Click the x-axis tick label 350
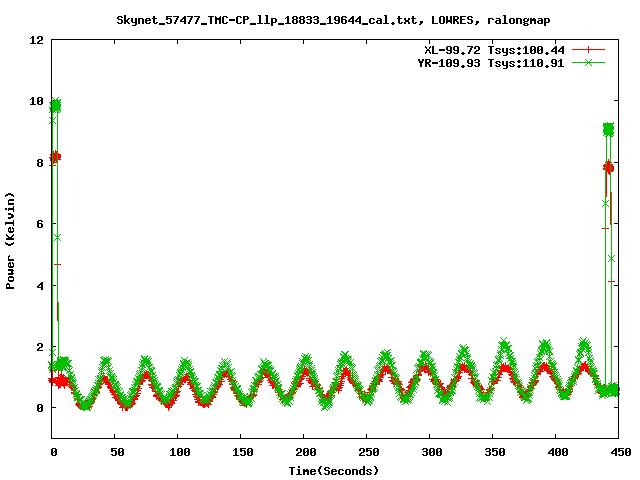 pyautogui.click(x=495, y=452)
